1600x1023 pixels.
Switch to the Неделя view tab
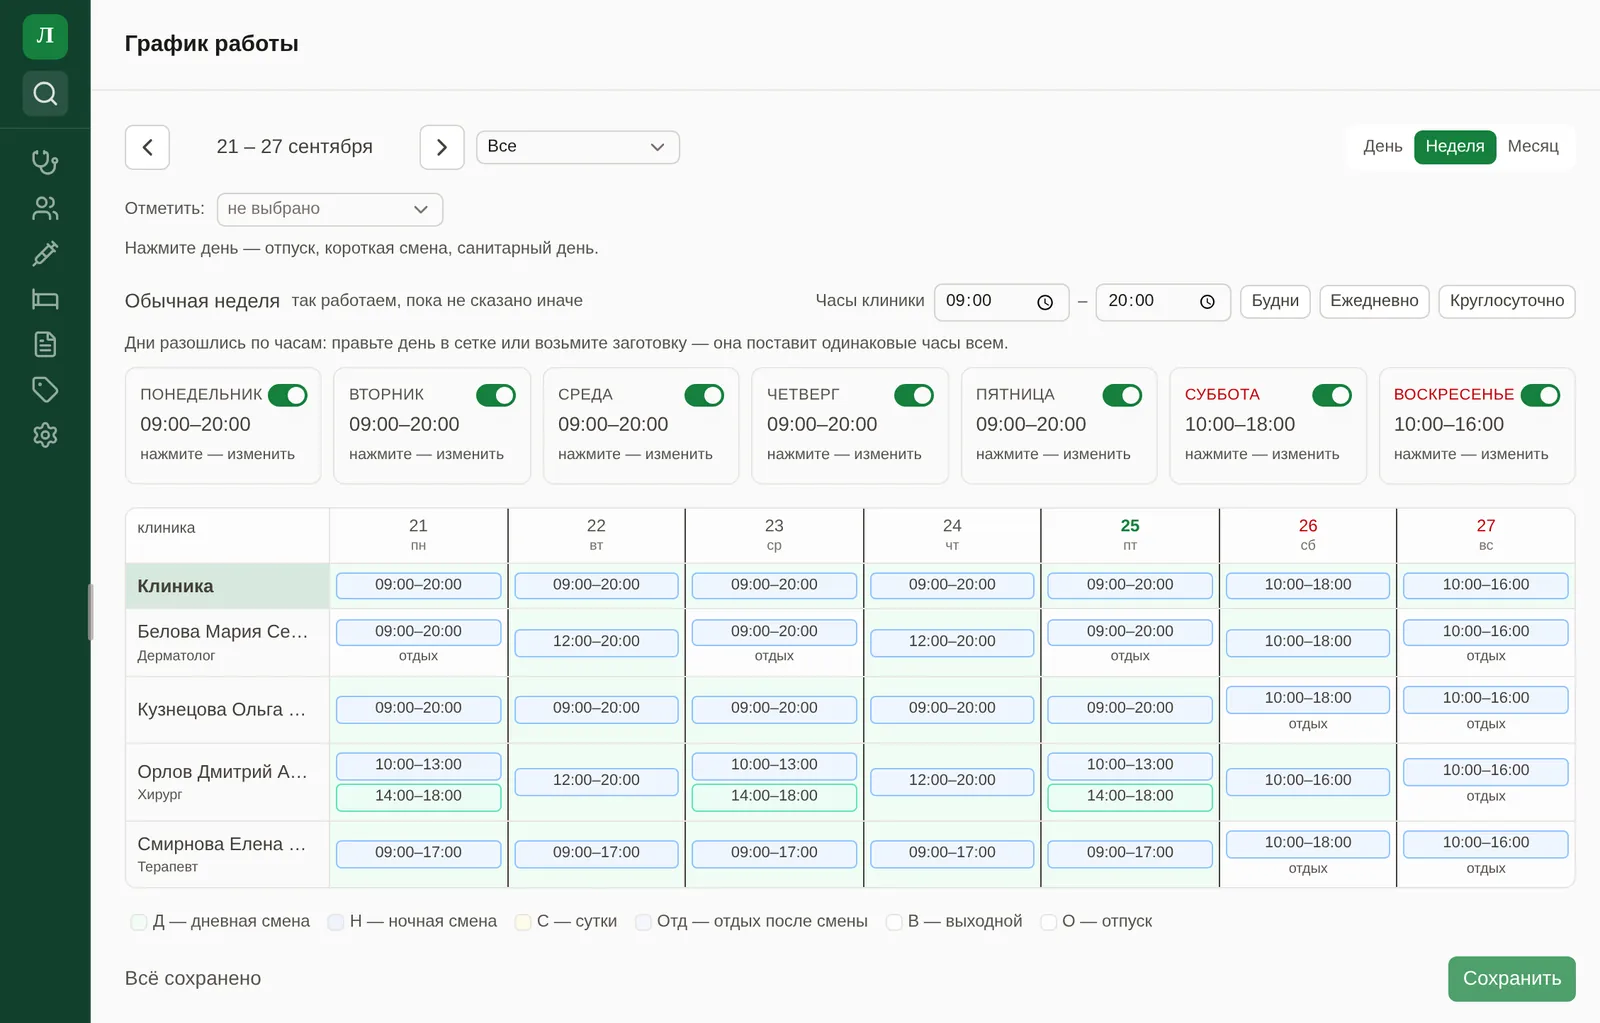pos(1455,147)
